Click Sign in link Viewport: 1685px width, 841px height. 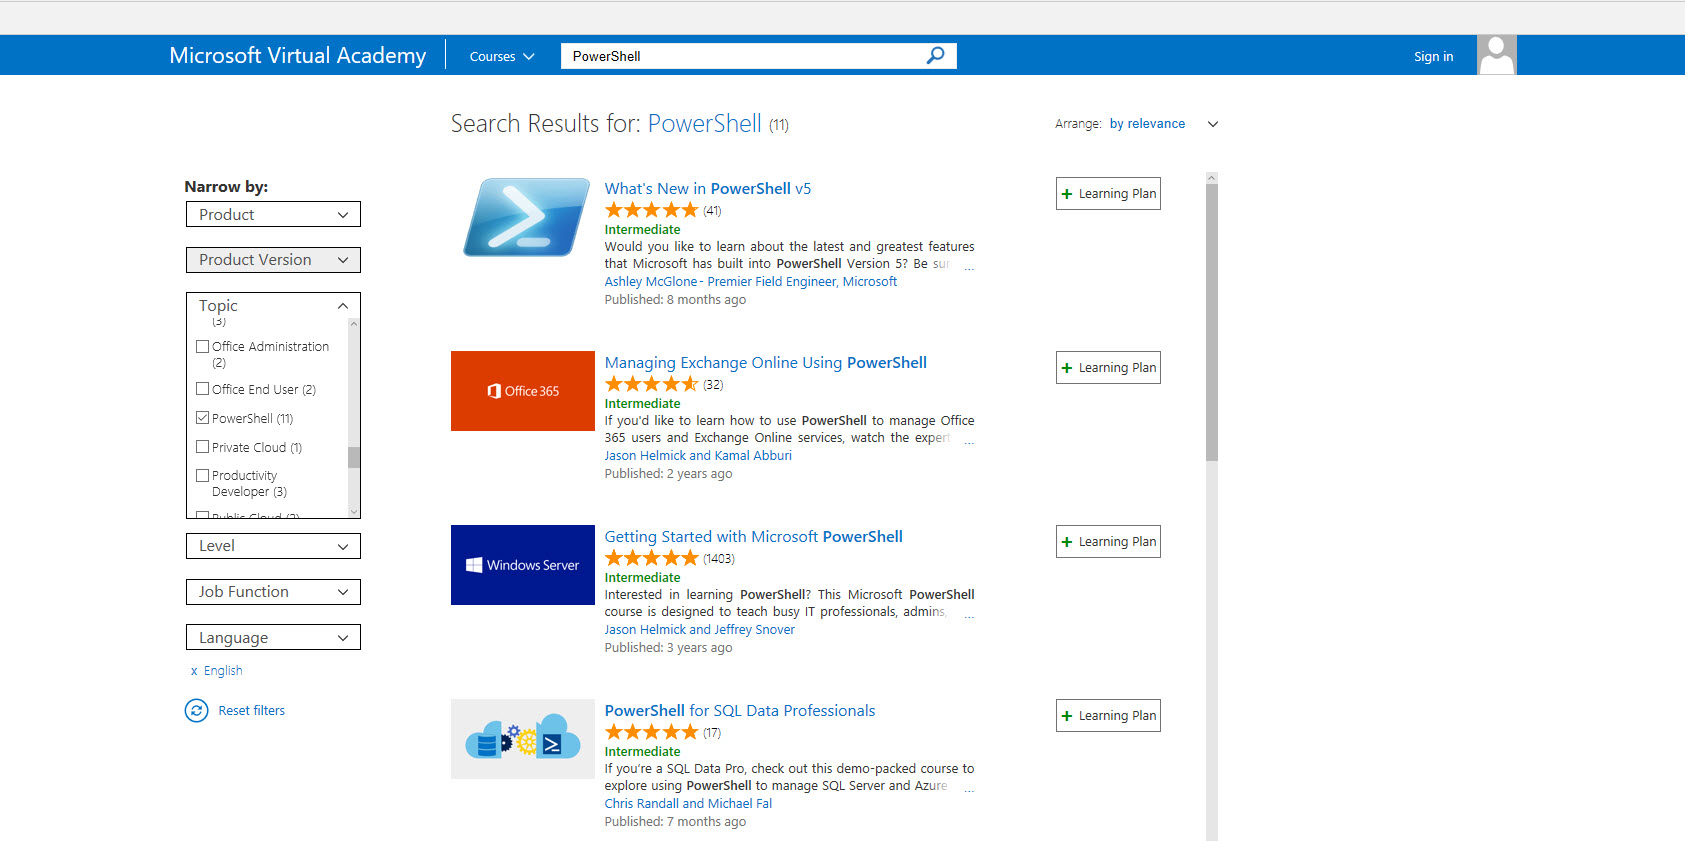1433,57
